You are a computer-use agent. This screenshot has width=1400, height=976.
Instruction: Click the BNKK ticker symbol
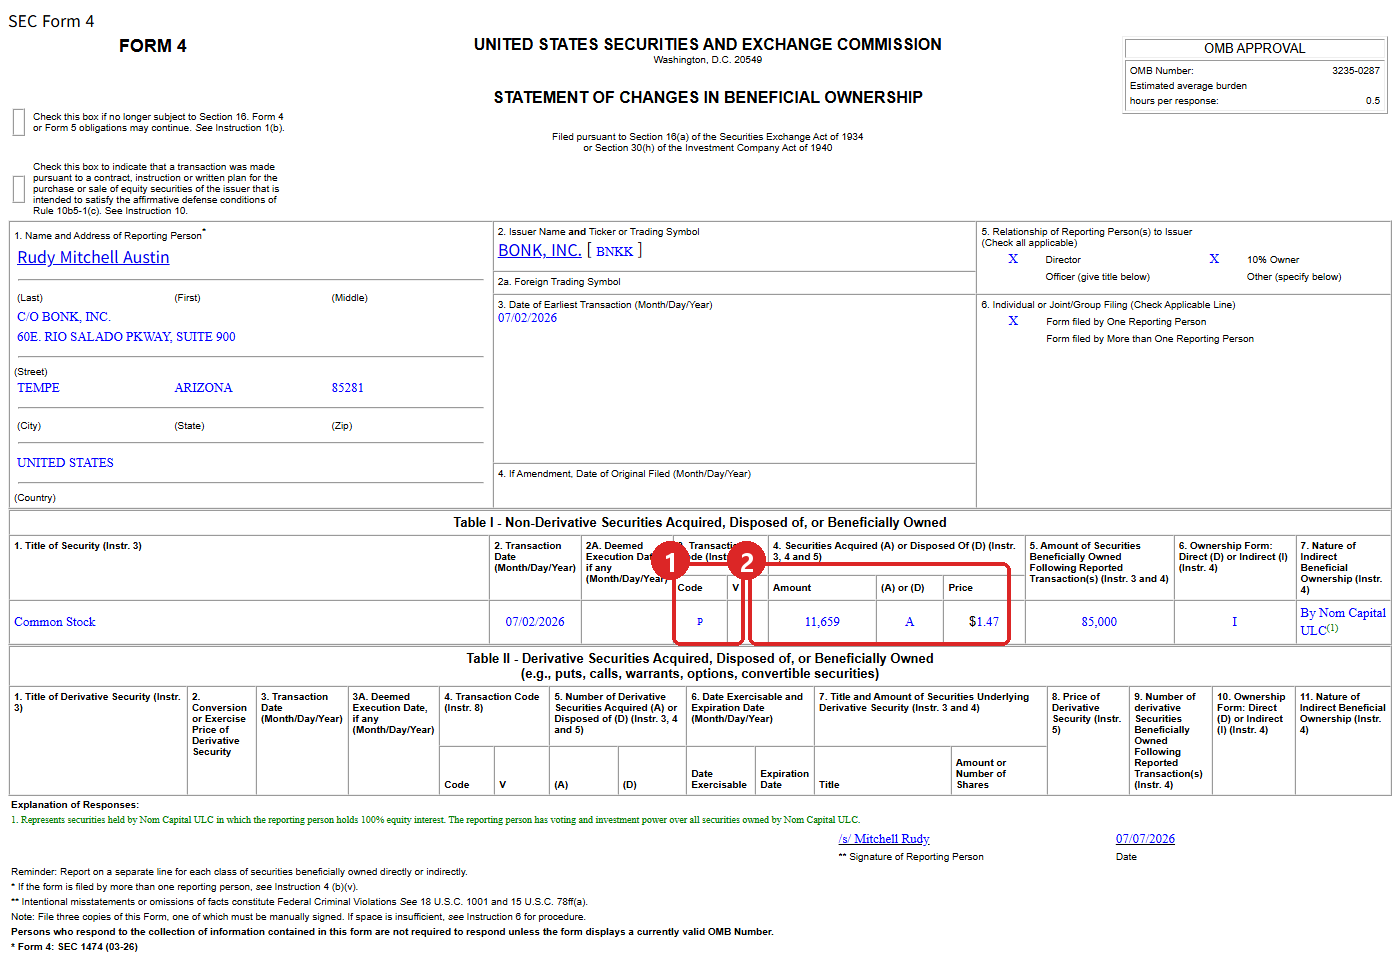point(614,251)
